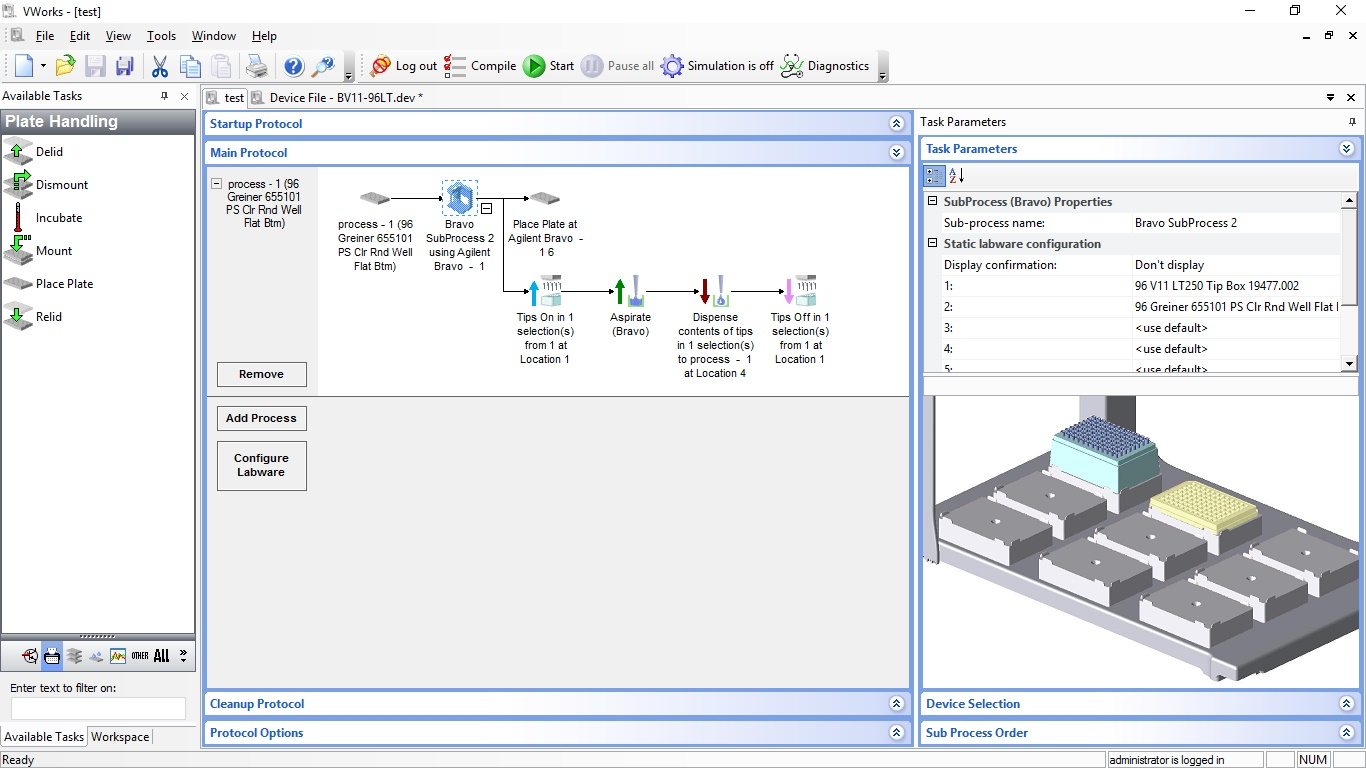
Task: Show the Plate Handling task category
Action: pos(52,656)
